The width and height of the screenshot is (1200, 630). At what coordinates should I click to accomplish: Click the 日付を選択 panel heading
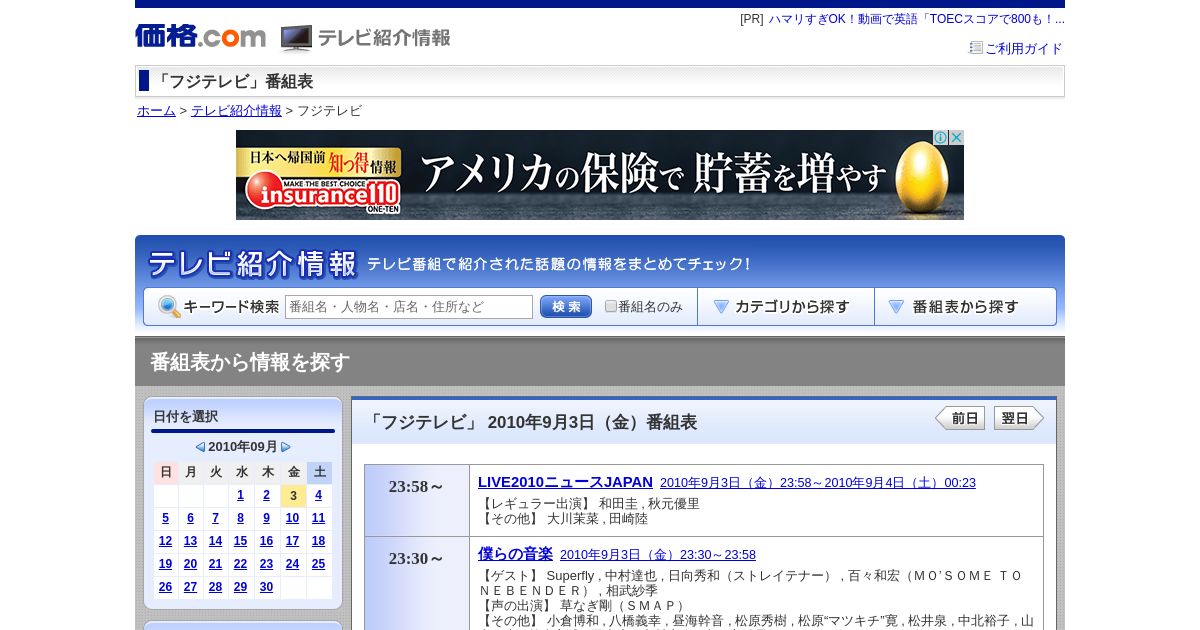[x=186, y=416]
